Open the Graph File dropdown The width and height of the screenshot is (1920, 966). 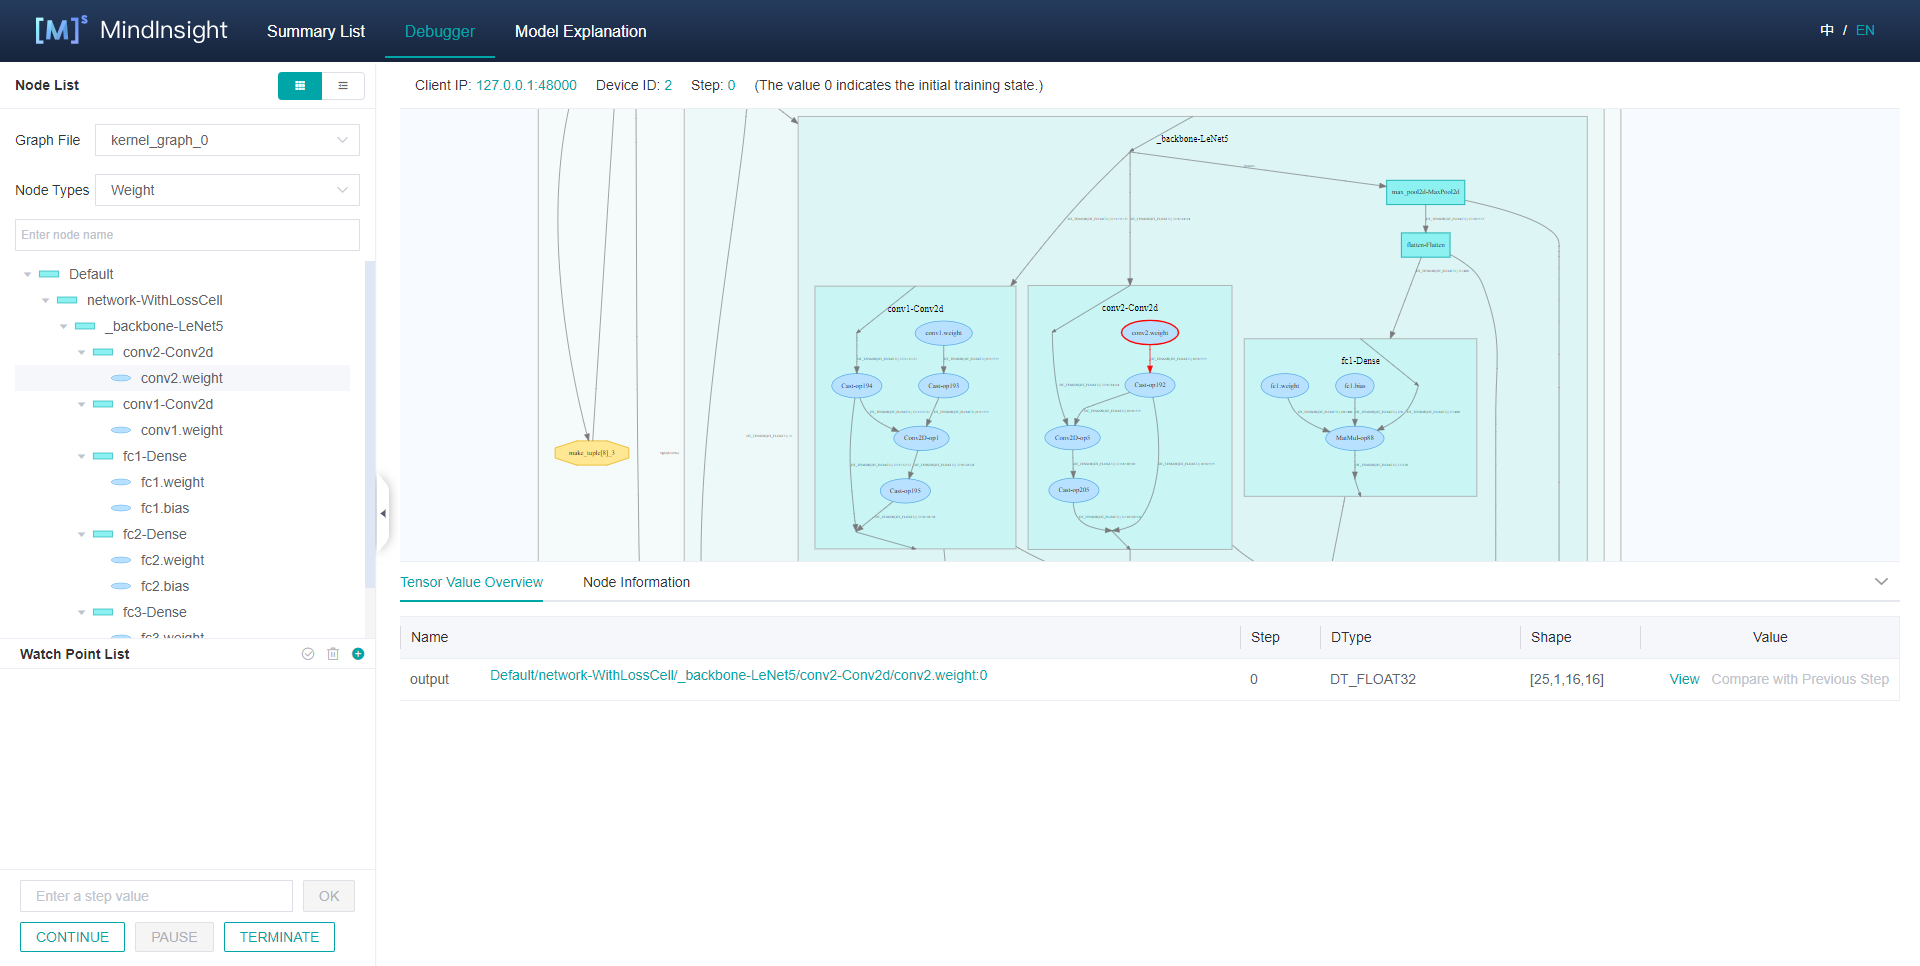click(x=227, y=140)
